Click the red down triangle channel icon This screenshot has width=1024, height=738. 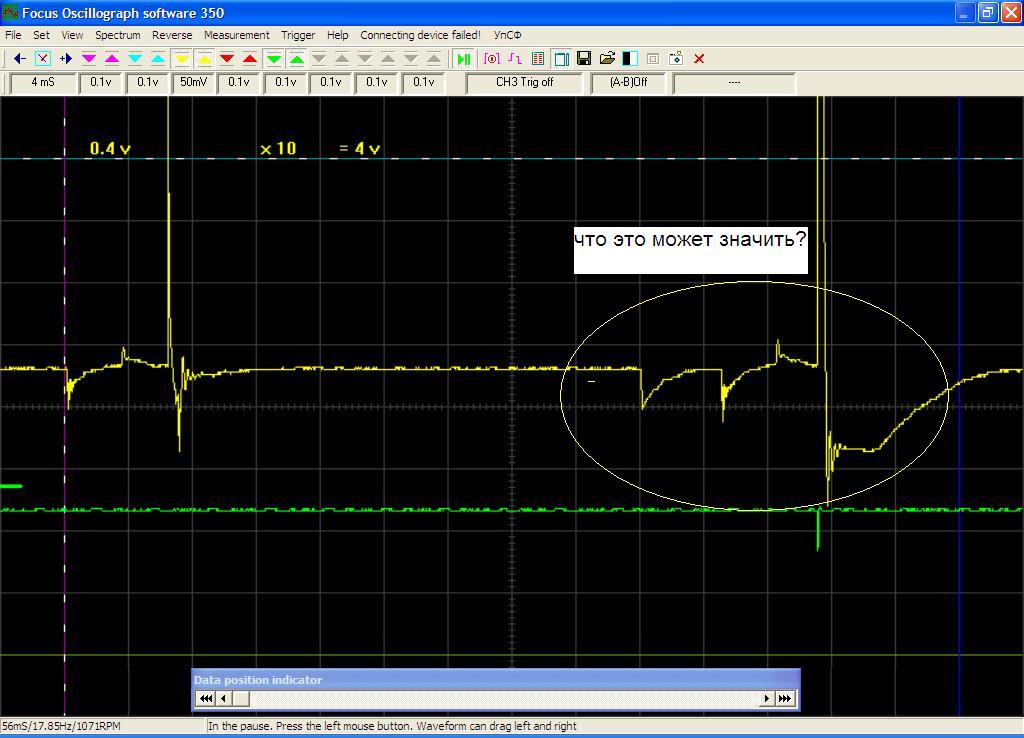click(227, 59)
